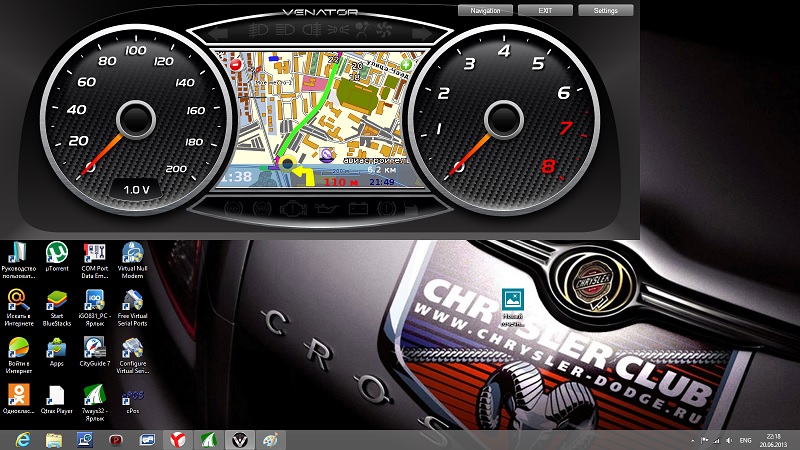
Task: Click the oil pressure warning indicator
Action: coord(326,209)
